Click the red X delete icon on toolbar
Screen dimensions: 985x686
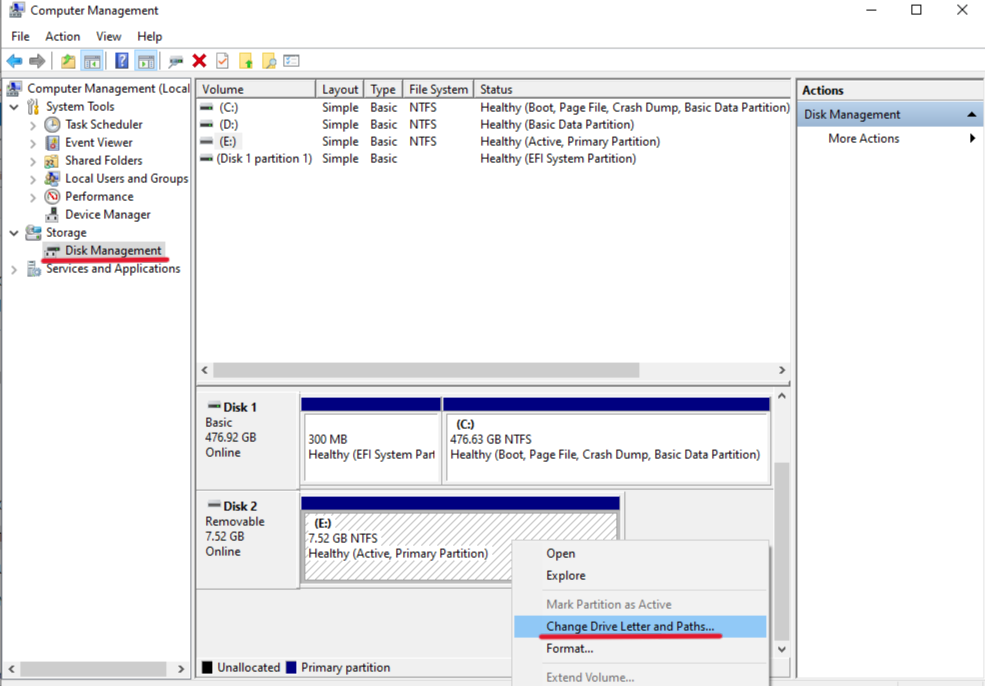pos(199,60)
